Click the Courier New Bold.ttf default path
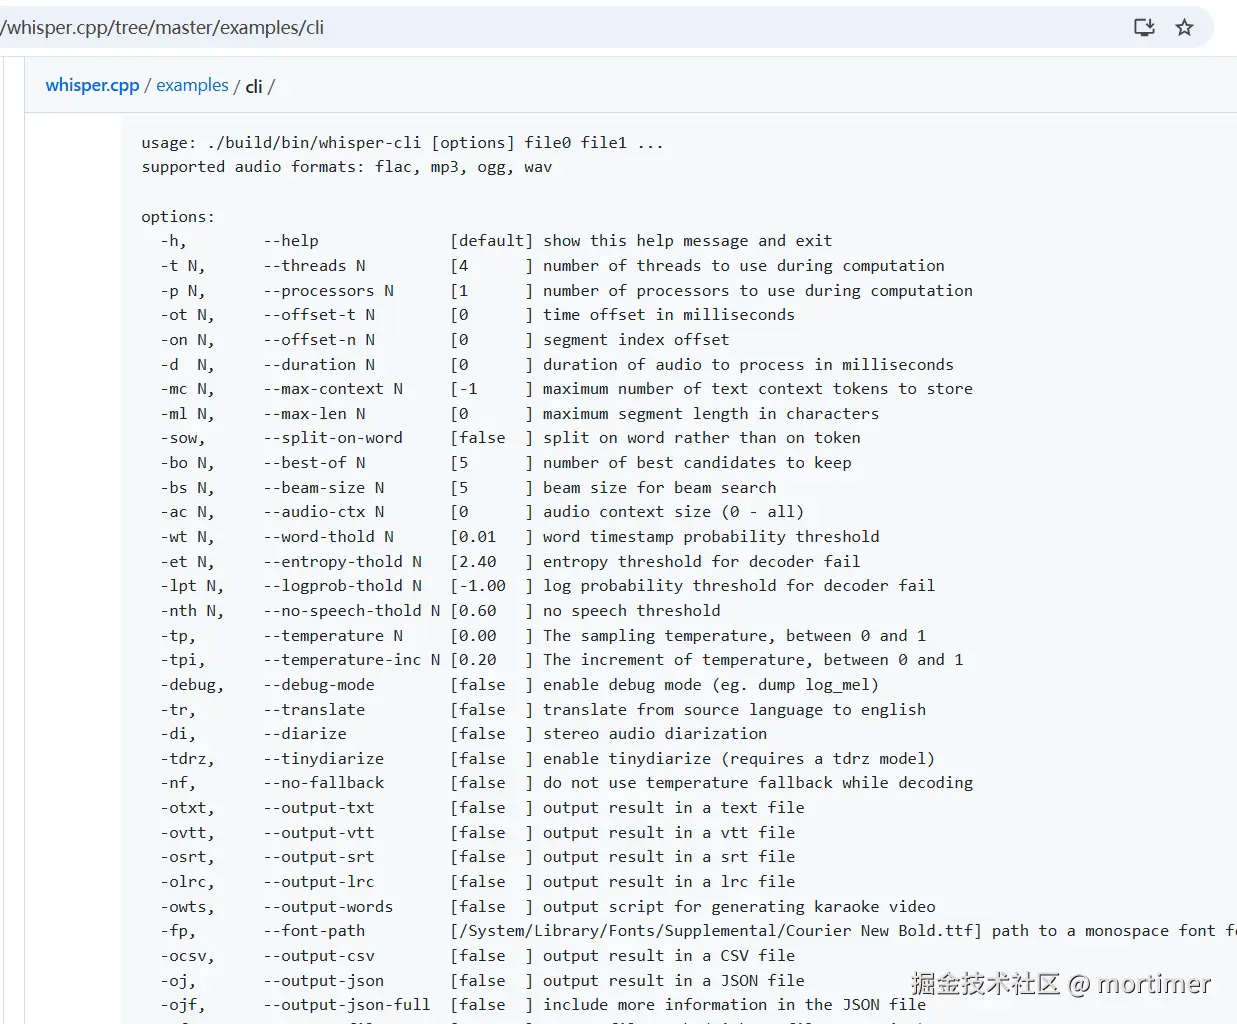Viewport: 1237px width, 1024px height. (x=716, y=931)
